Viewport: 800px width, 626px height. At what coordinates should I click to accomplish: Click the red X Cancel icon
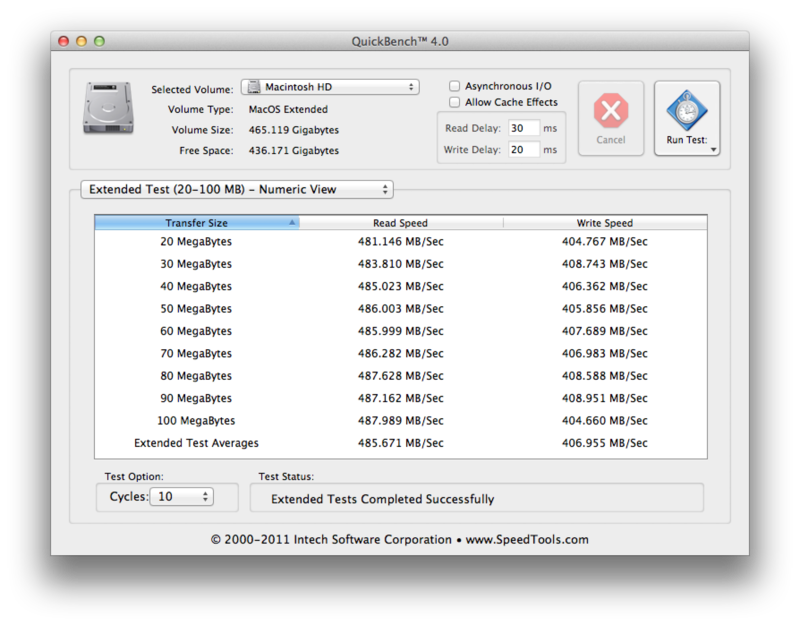tap(611, 110)
